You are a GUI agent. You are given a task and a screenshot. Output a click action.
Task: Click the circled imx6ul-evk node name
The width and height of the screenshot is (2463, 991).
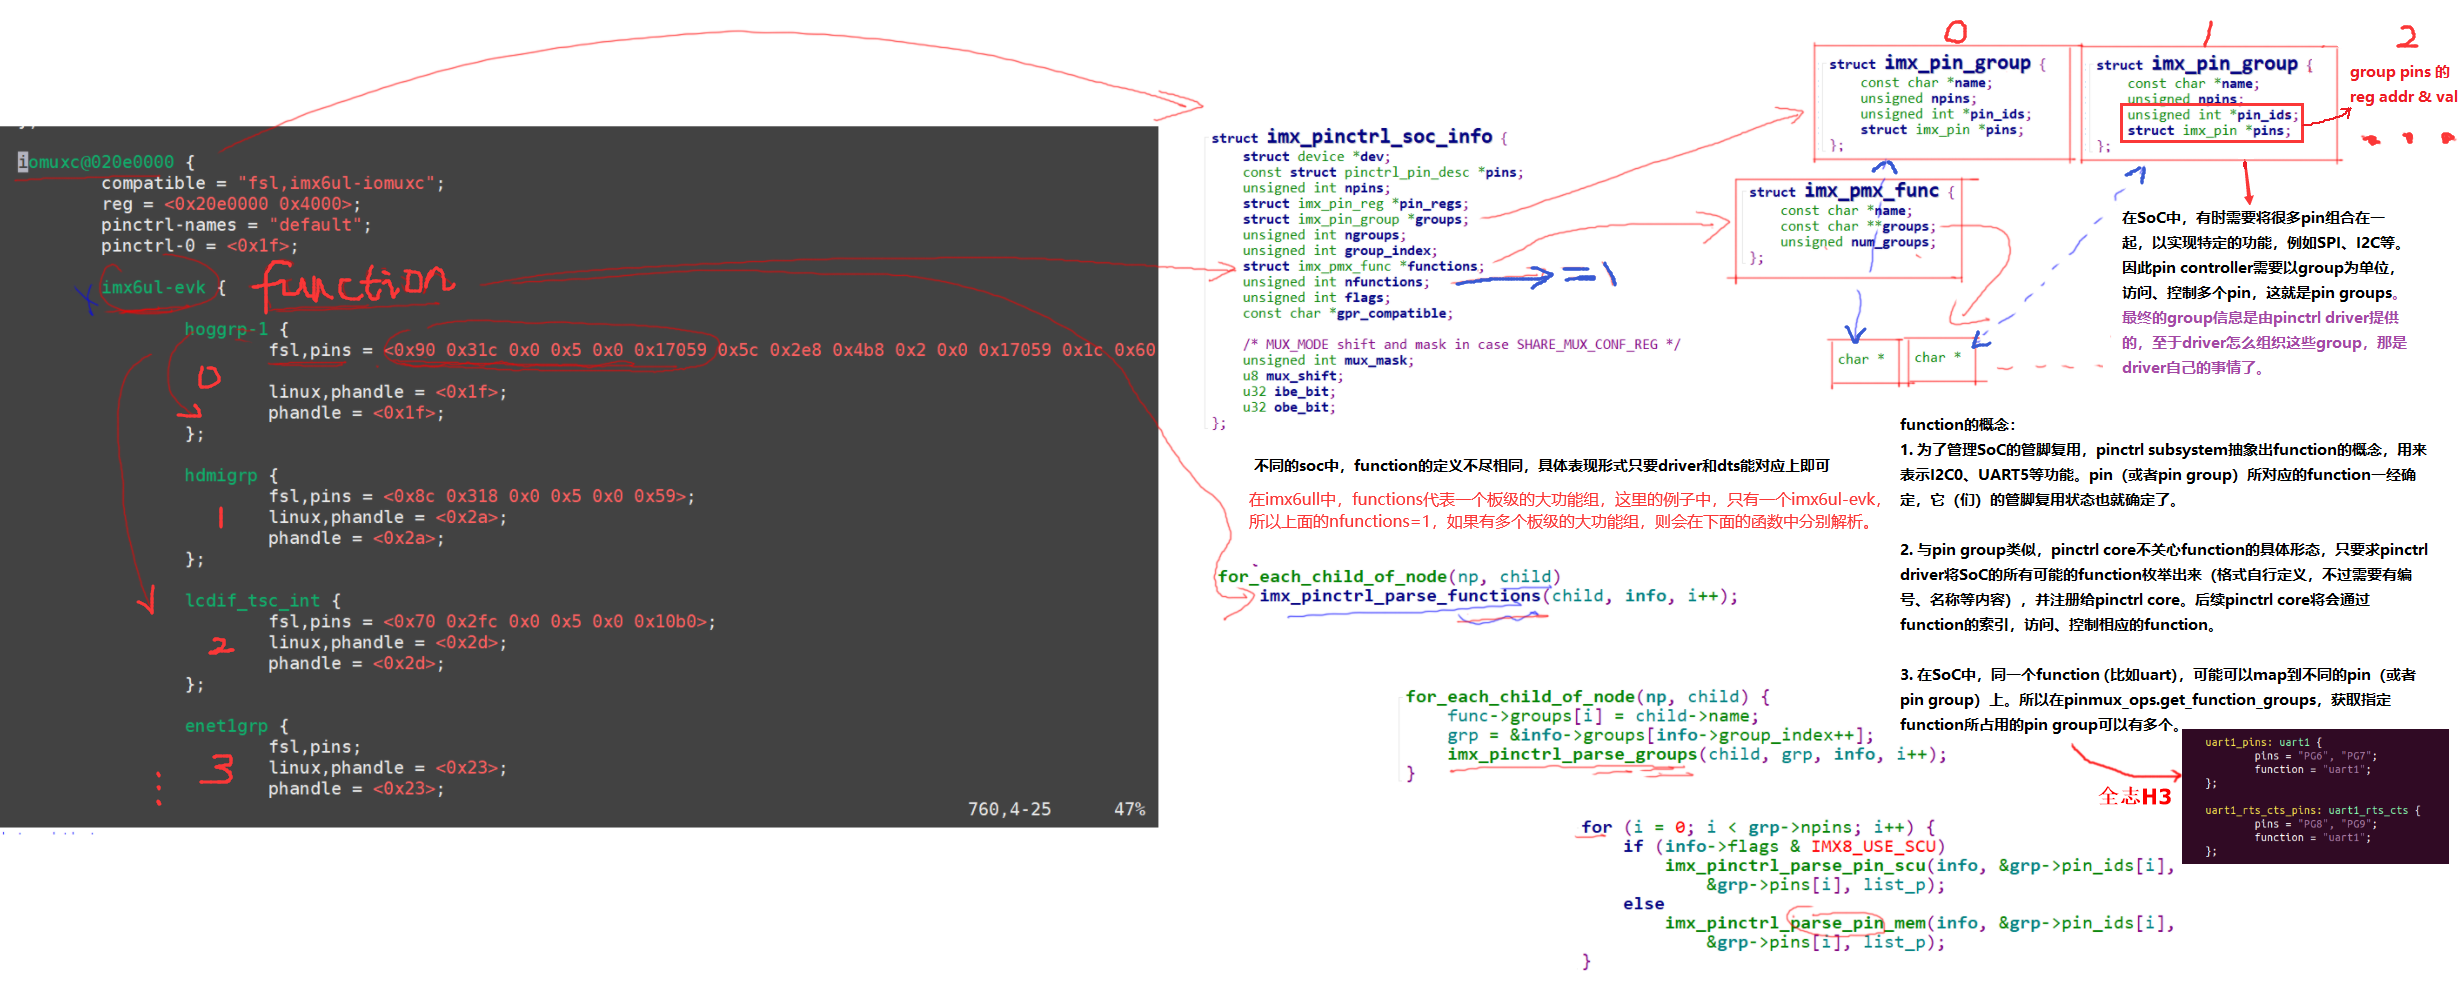[x=153, y=288]
